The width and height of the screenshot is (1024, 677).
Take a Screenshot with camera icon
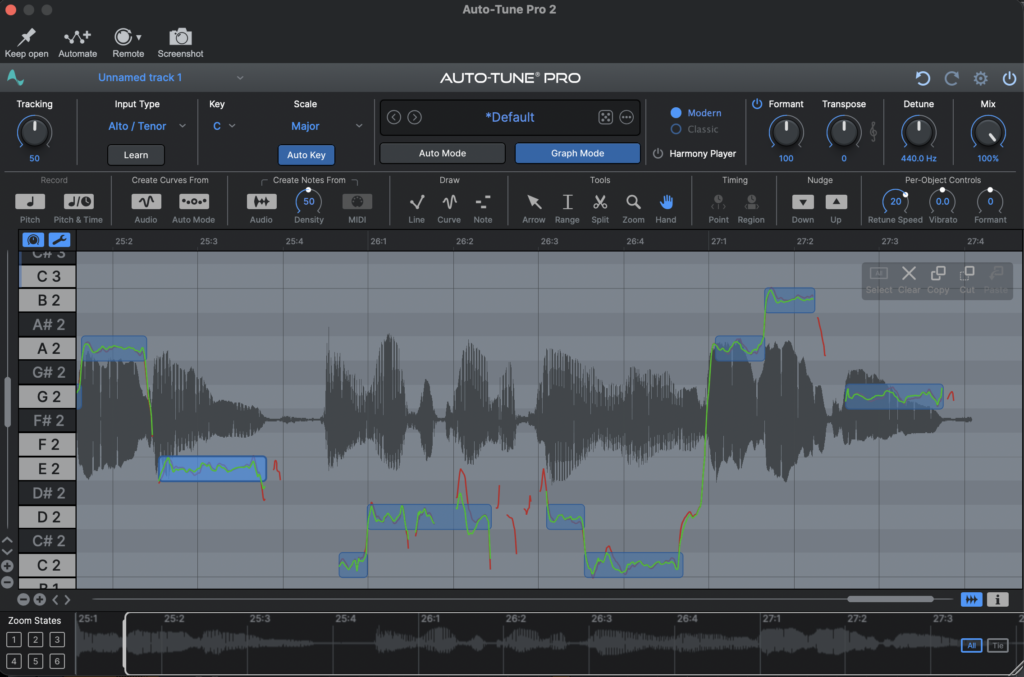(x=180, y=37)
